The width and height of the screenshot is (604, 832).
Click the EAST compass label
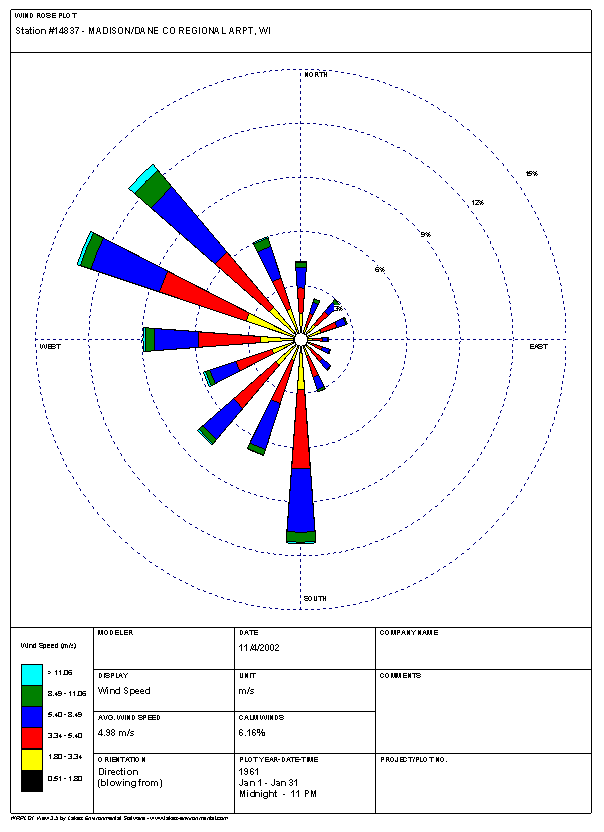[538, 346]
